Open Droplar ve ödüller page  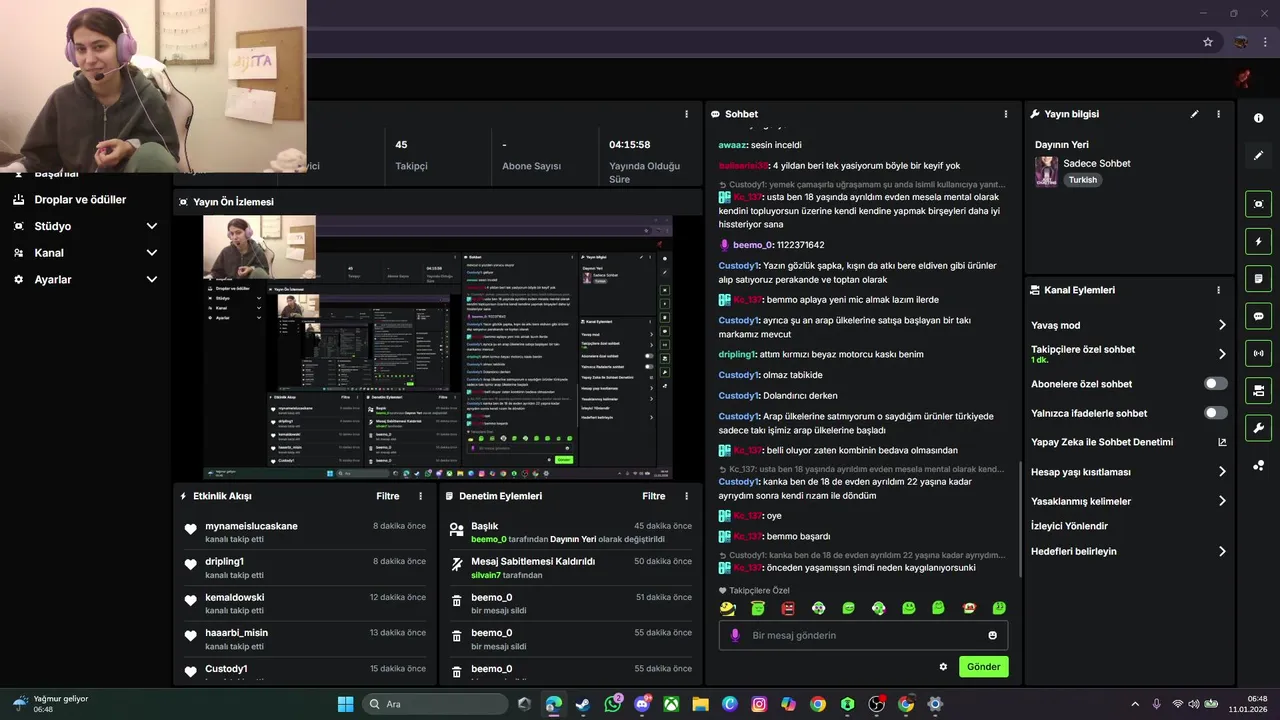[x=80, y=199]
